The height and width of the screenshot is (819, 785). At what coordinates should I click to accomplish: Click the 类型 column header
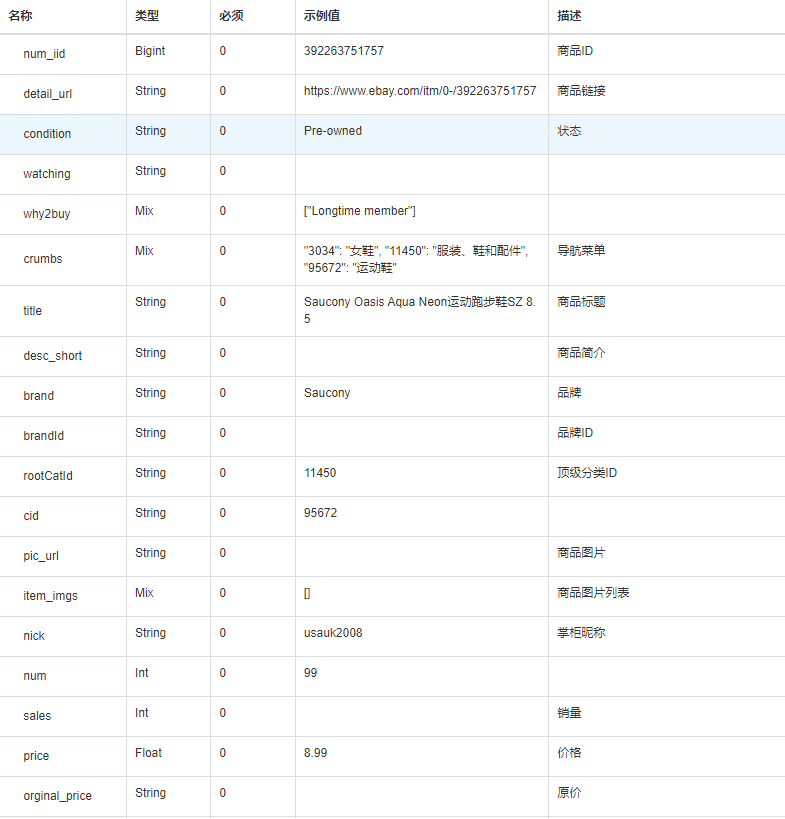tap(147, 16)
